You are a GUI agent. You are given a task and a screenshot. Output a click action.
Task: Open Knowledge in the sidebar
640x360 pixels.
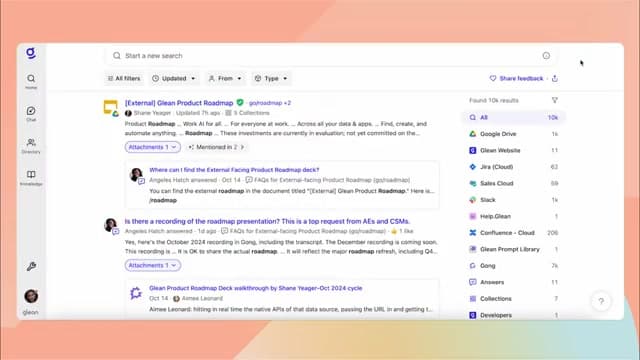[31, 178]
